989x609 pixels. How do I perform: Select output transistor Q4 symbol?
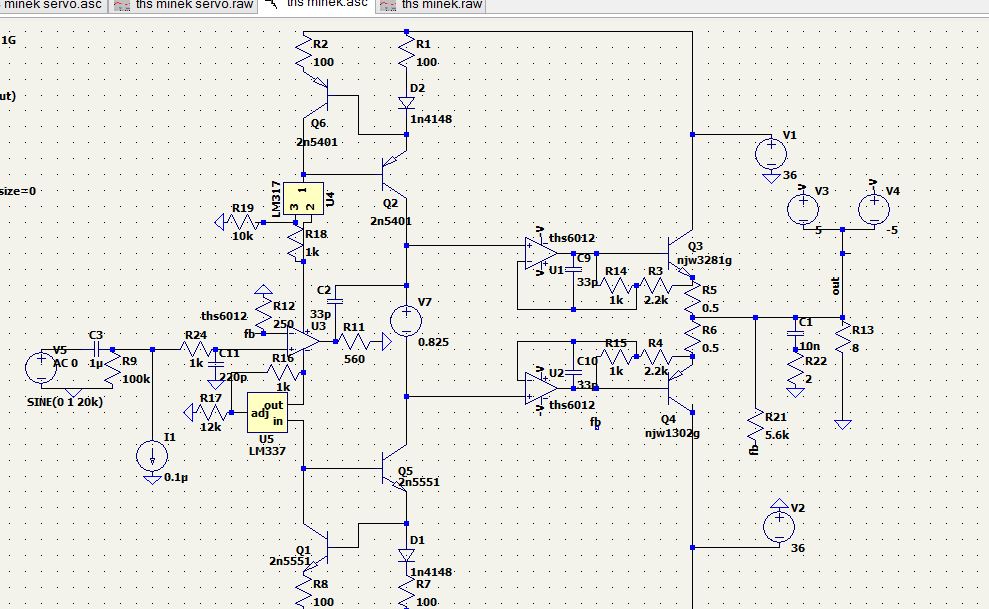pyautogui.click(x=680, y=388)
